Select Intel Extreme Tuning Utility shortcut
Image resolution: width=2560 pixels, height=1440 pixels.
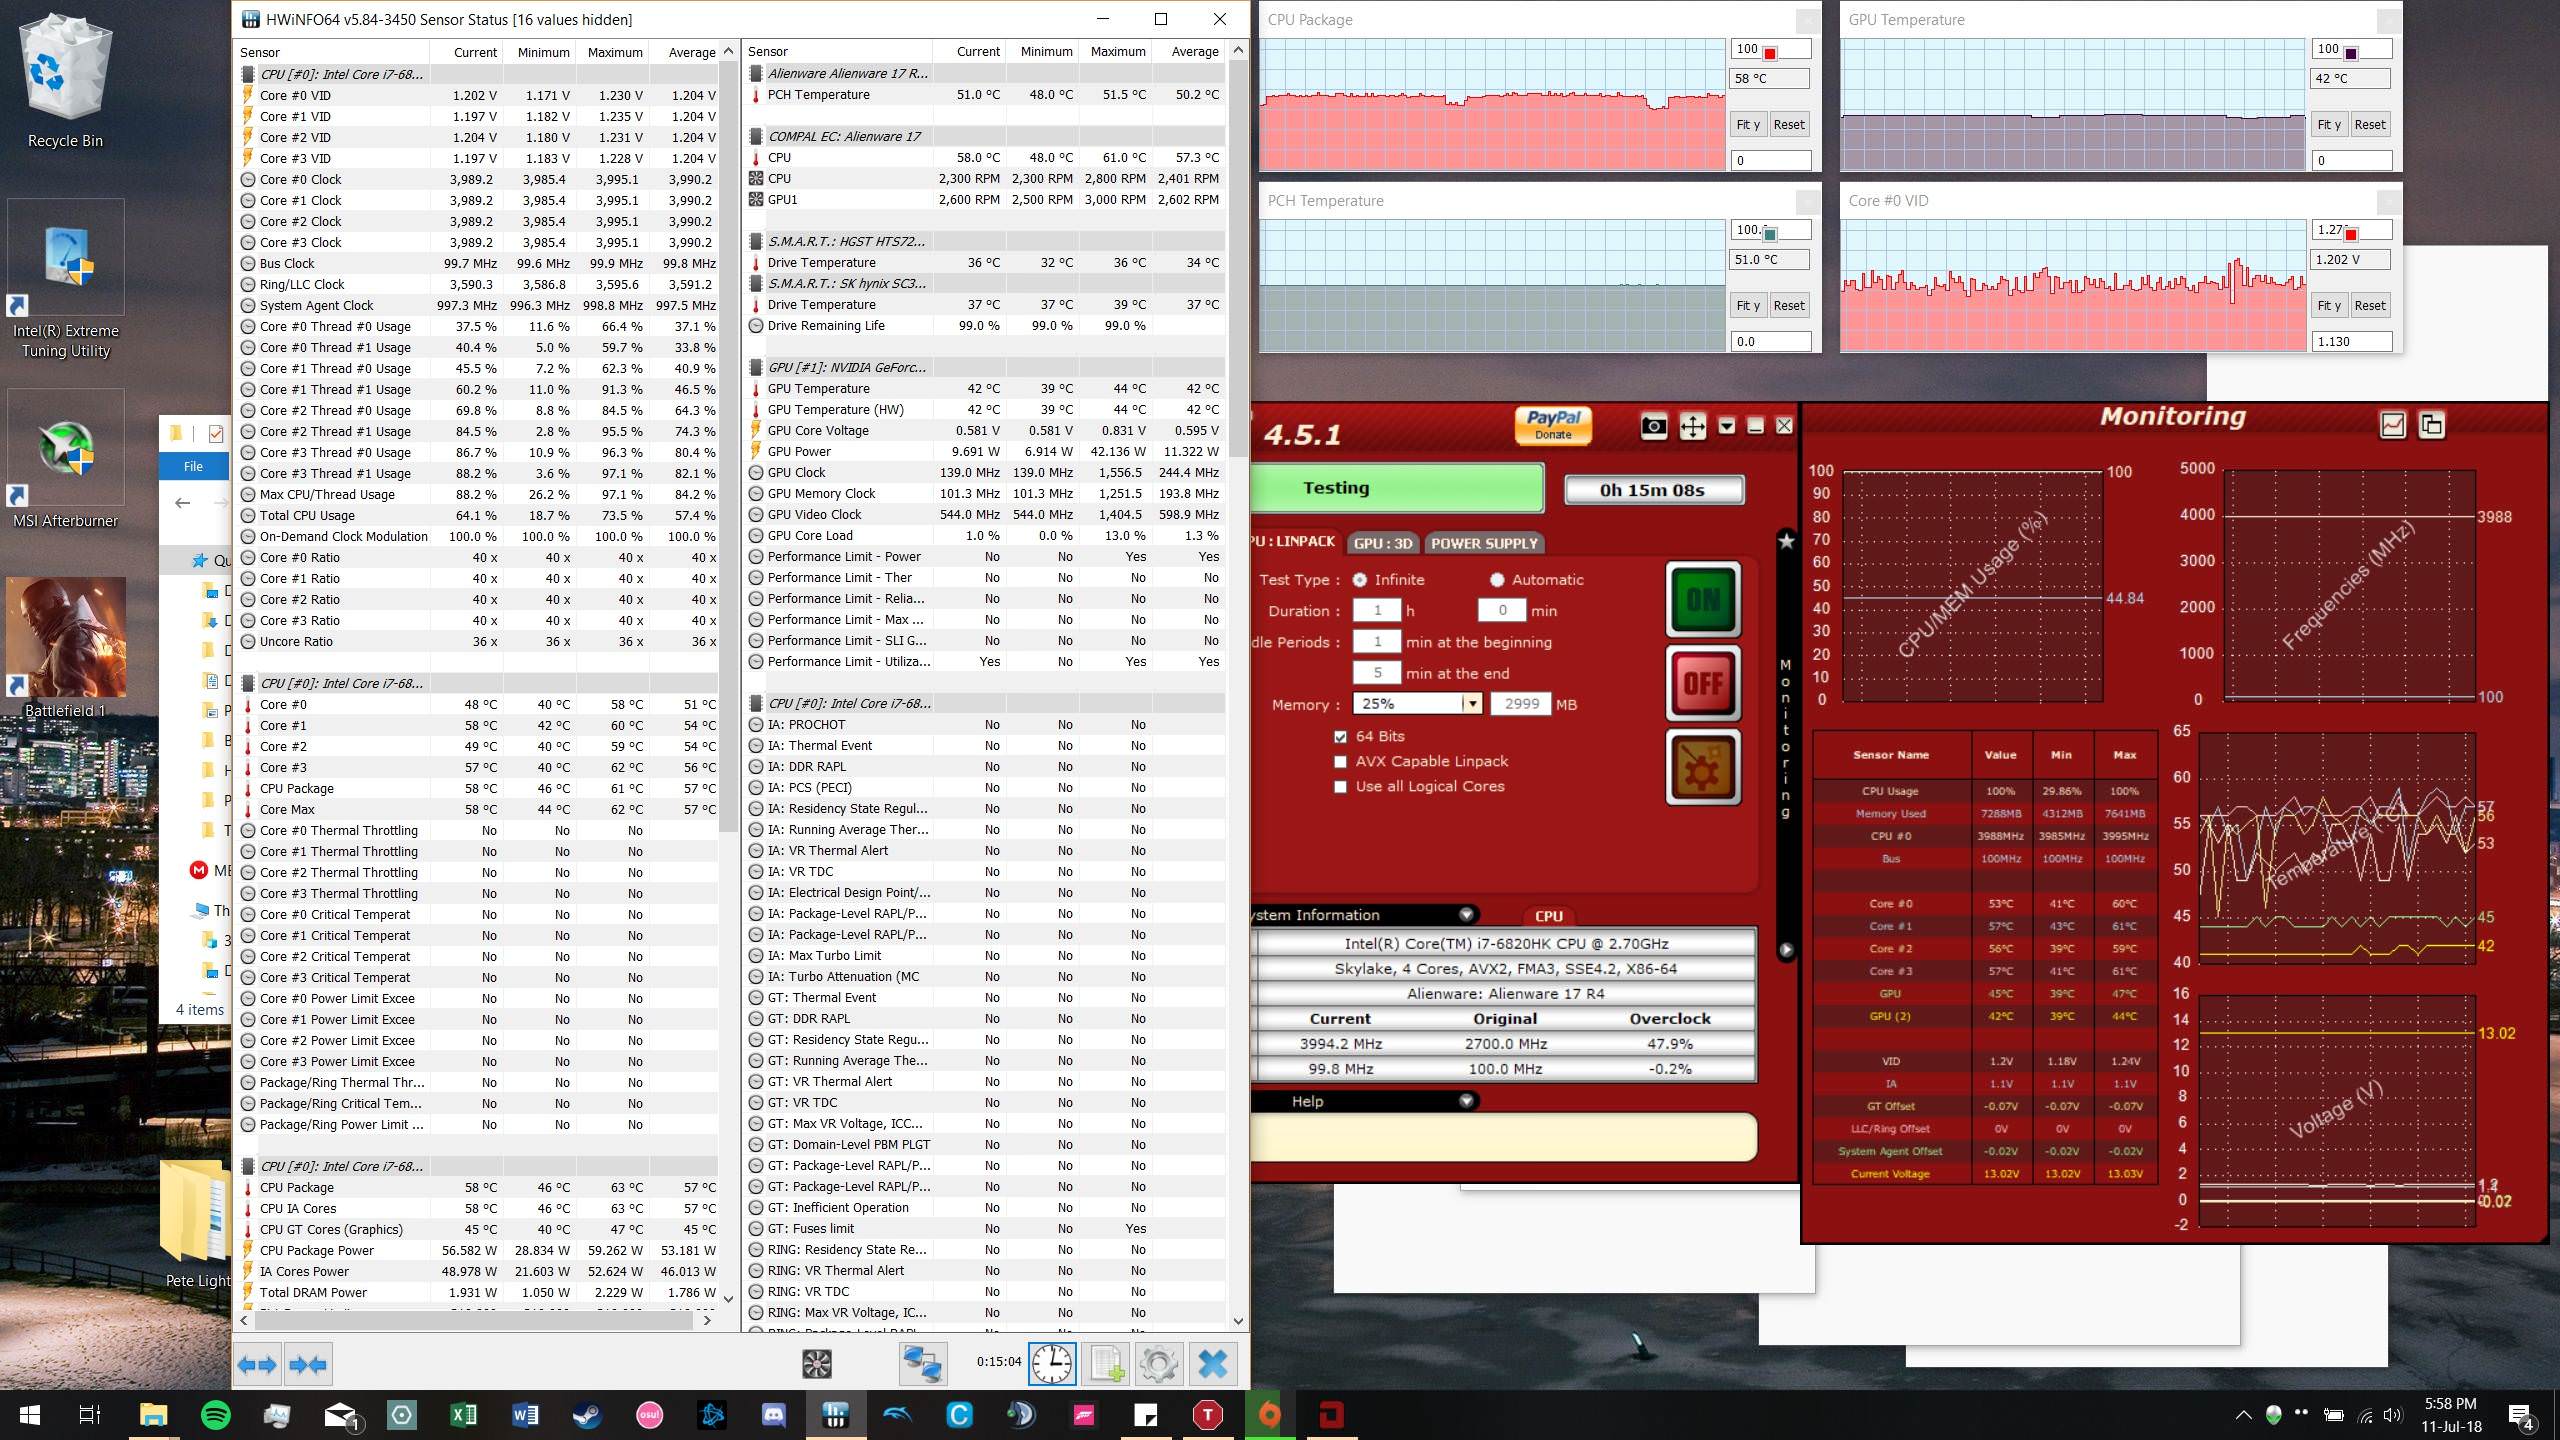66,281
